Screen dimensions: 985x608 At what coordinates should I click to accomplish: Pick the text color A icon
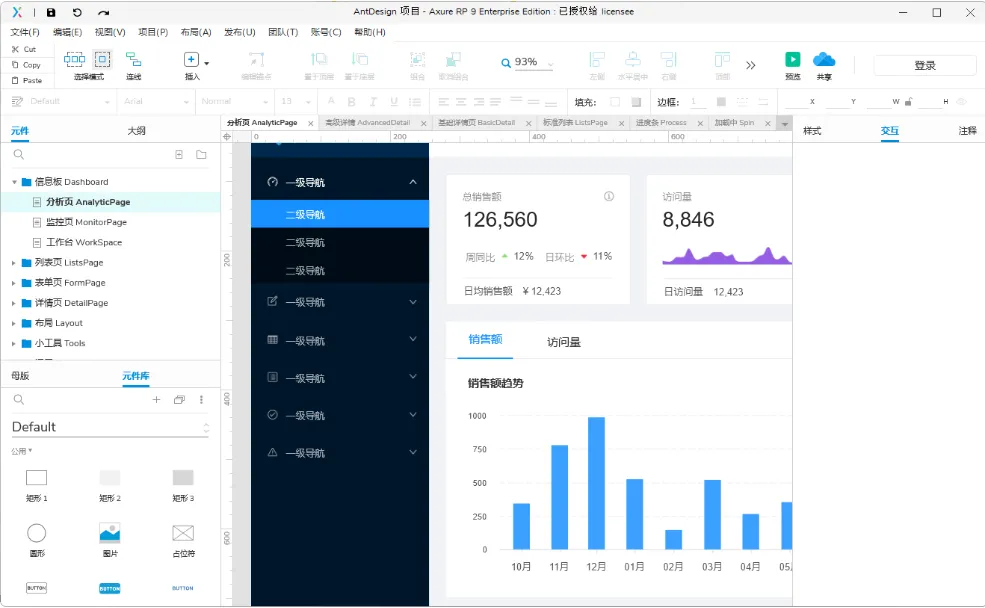tap(331, 101)
